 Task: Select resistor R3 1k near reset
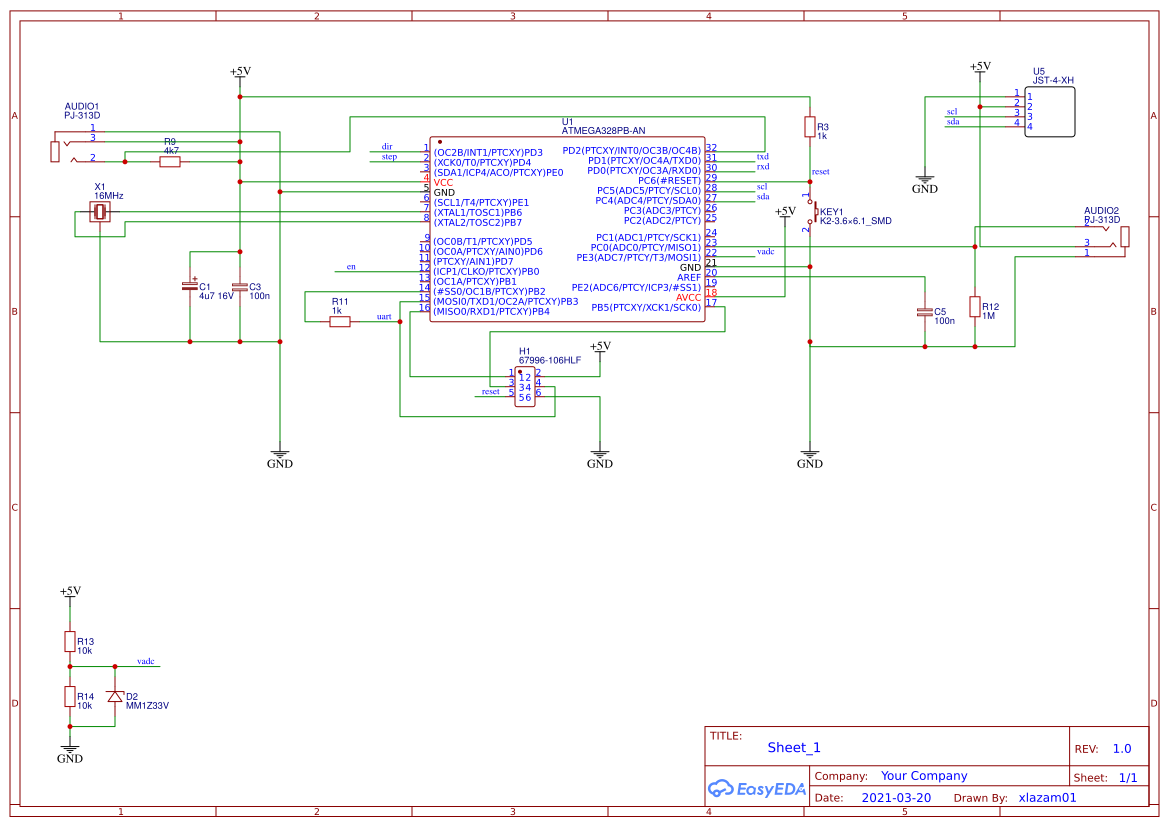(810, 127)
